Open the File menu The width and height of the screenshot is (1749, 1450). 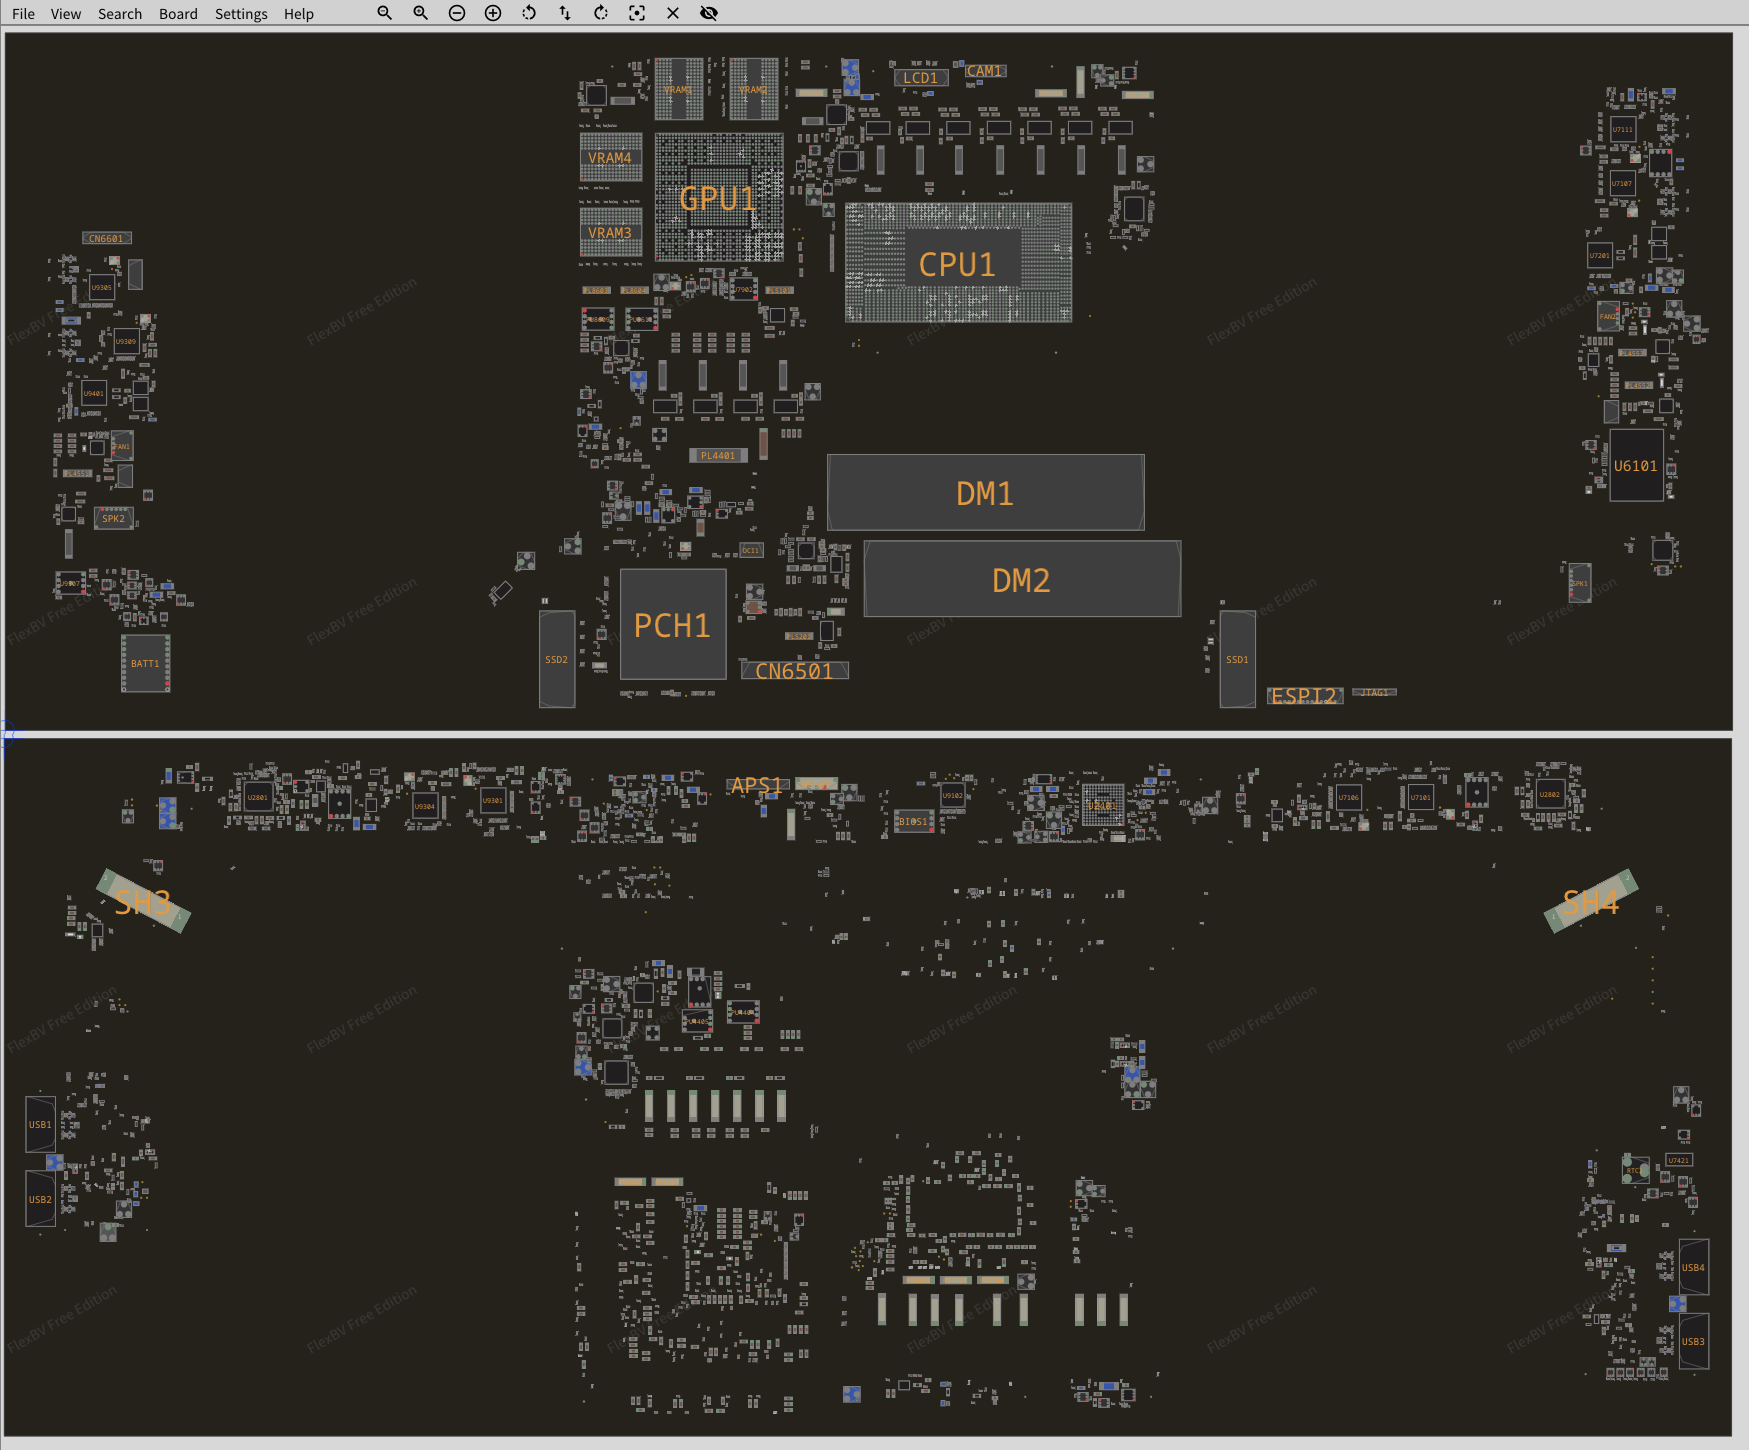point(23,14)
